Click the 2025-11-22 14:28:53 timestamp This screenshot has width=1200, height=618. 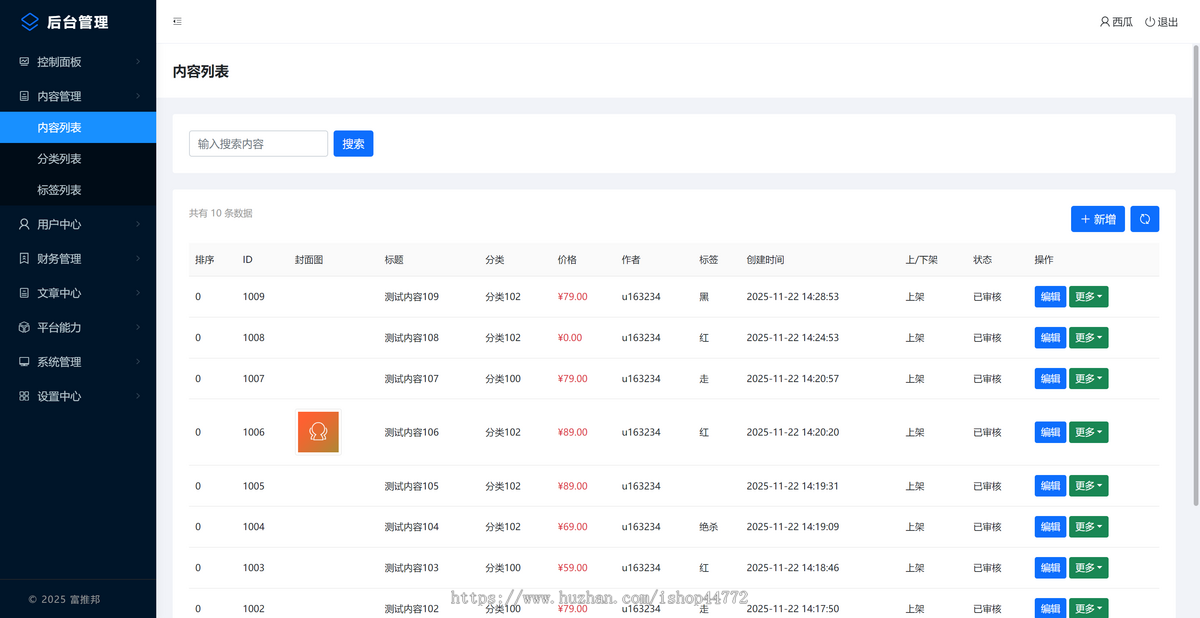point(793,297)
